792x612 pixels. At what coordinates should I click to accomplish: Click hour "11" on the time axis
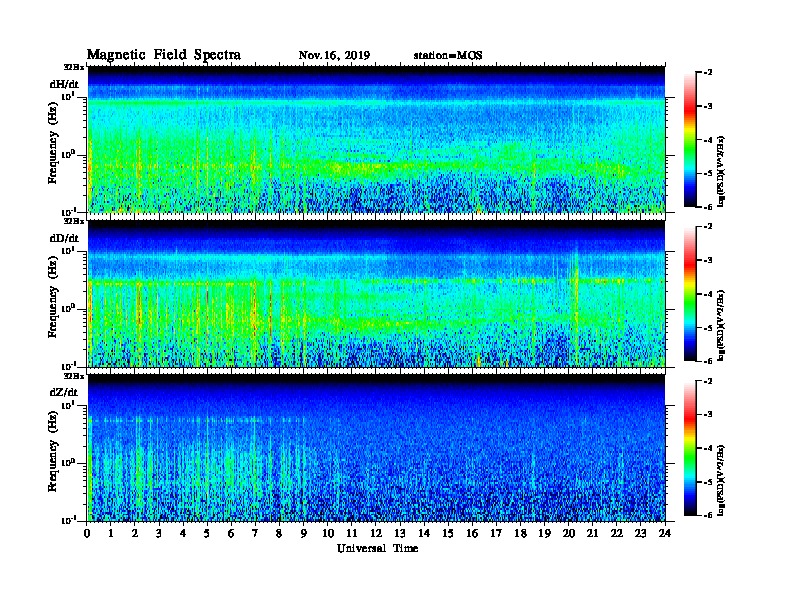[x=352, y=534]
